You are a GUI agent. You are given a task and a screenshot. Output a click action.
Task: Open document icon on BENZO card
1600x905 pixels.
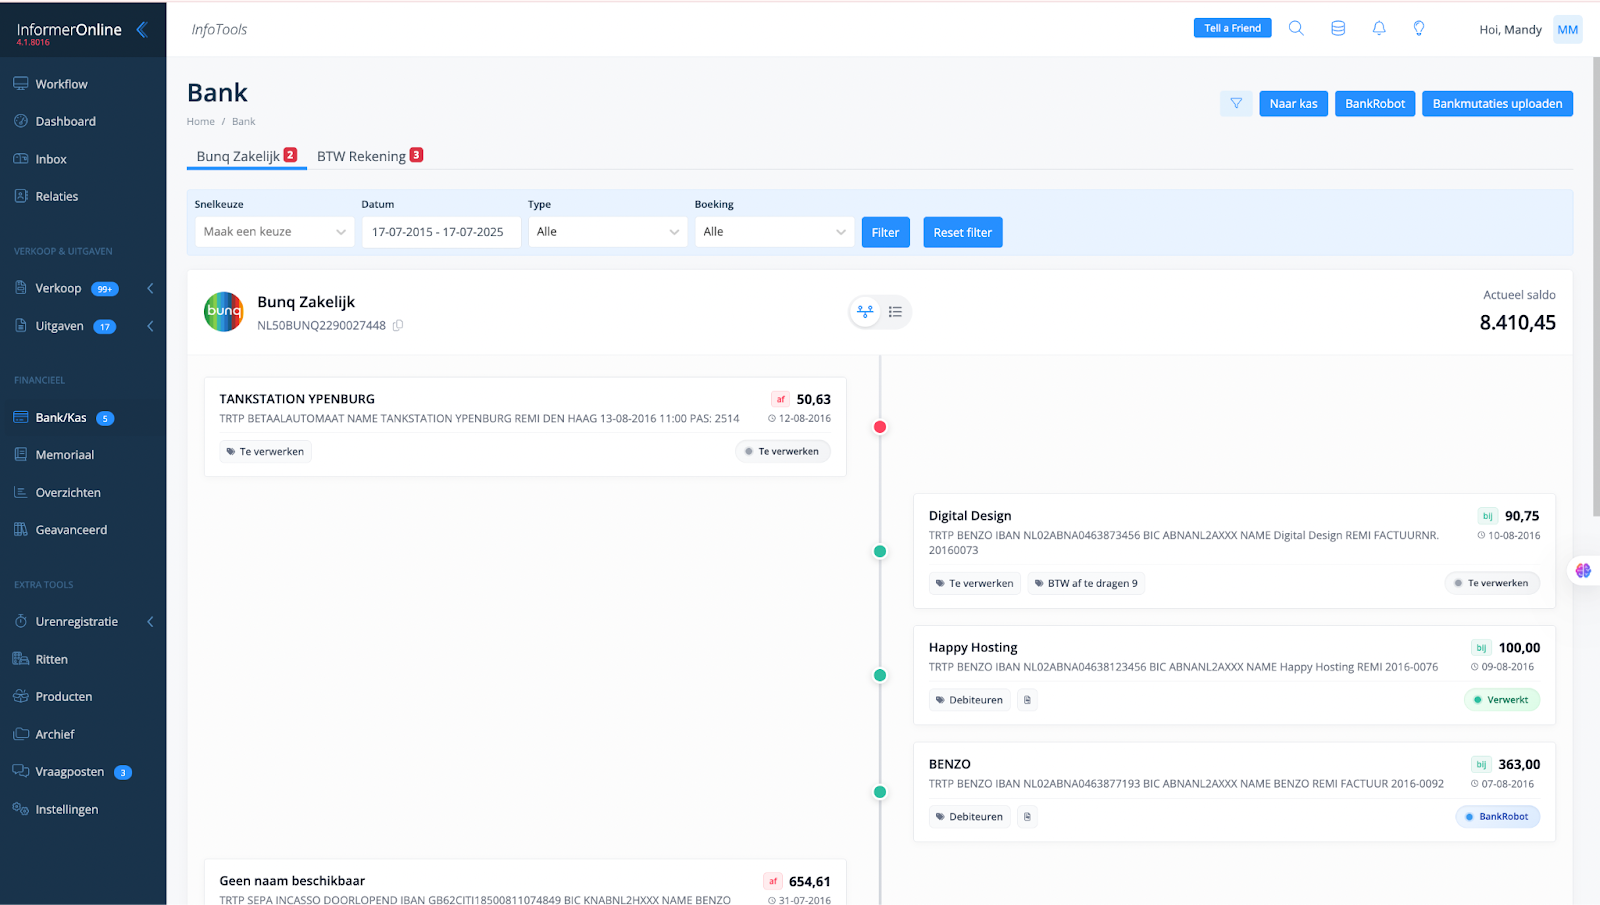click(x=1027, y=817)
